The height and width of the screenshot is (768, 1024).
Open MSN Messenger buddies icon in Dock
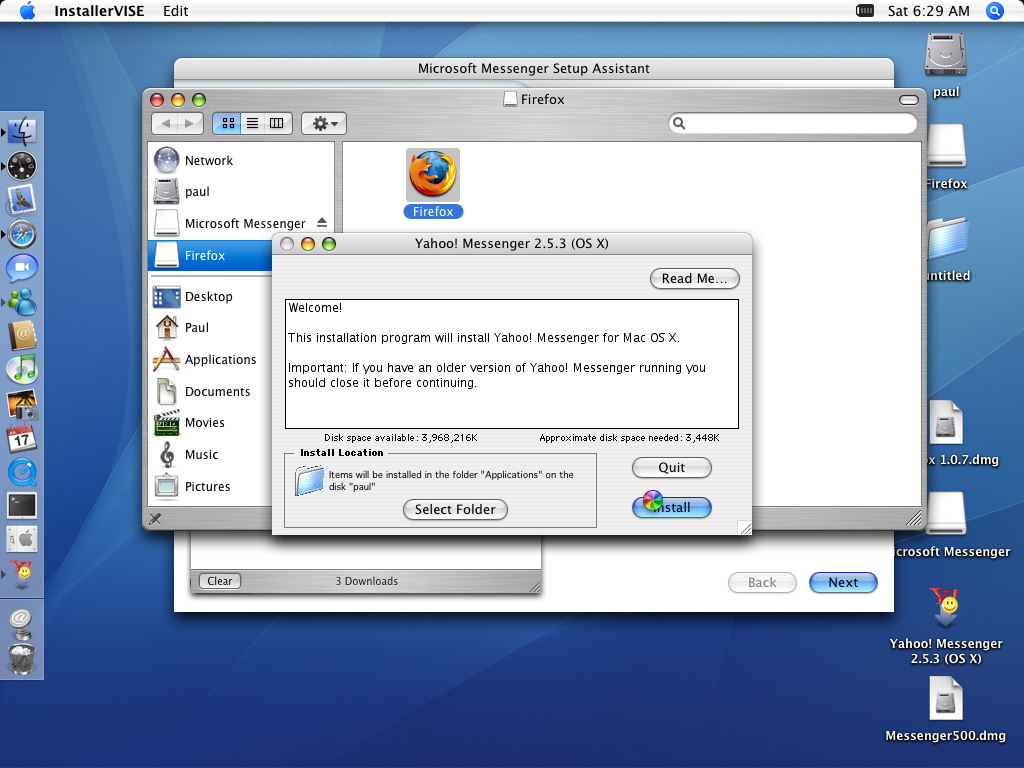point(22,302)
